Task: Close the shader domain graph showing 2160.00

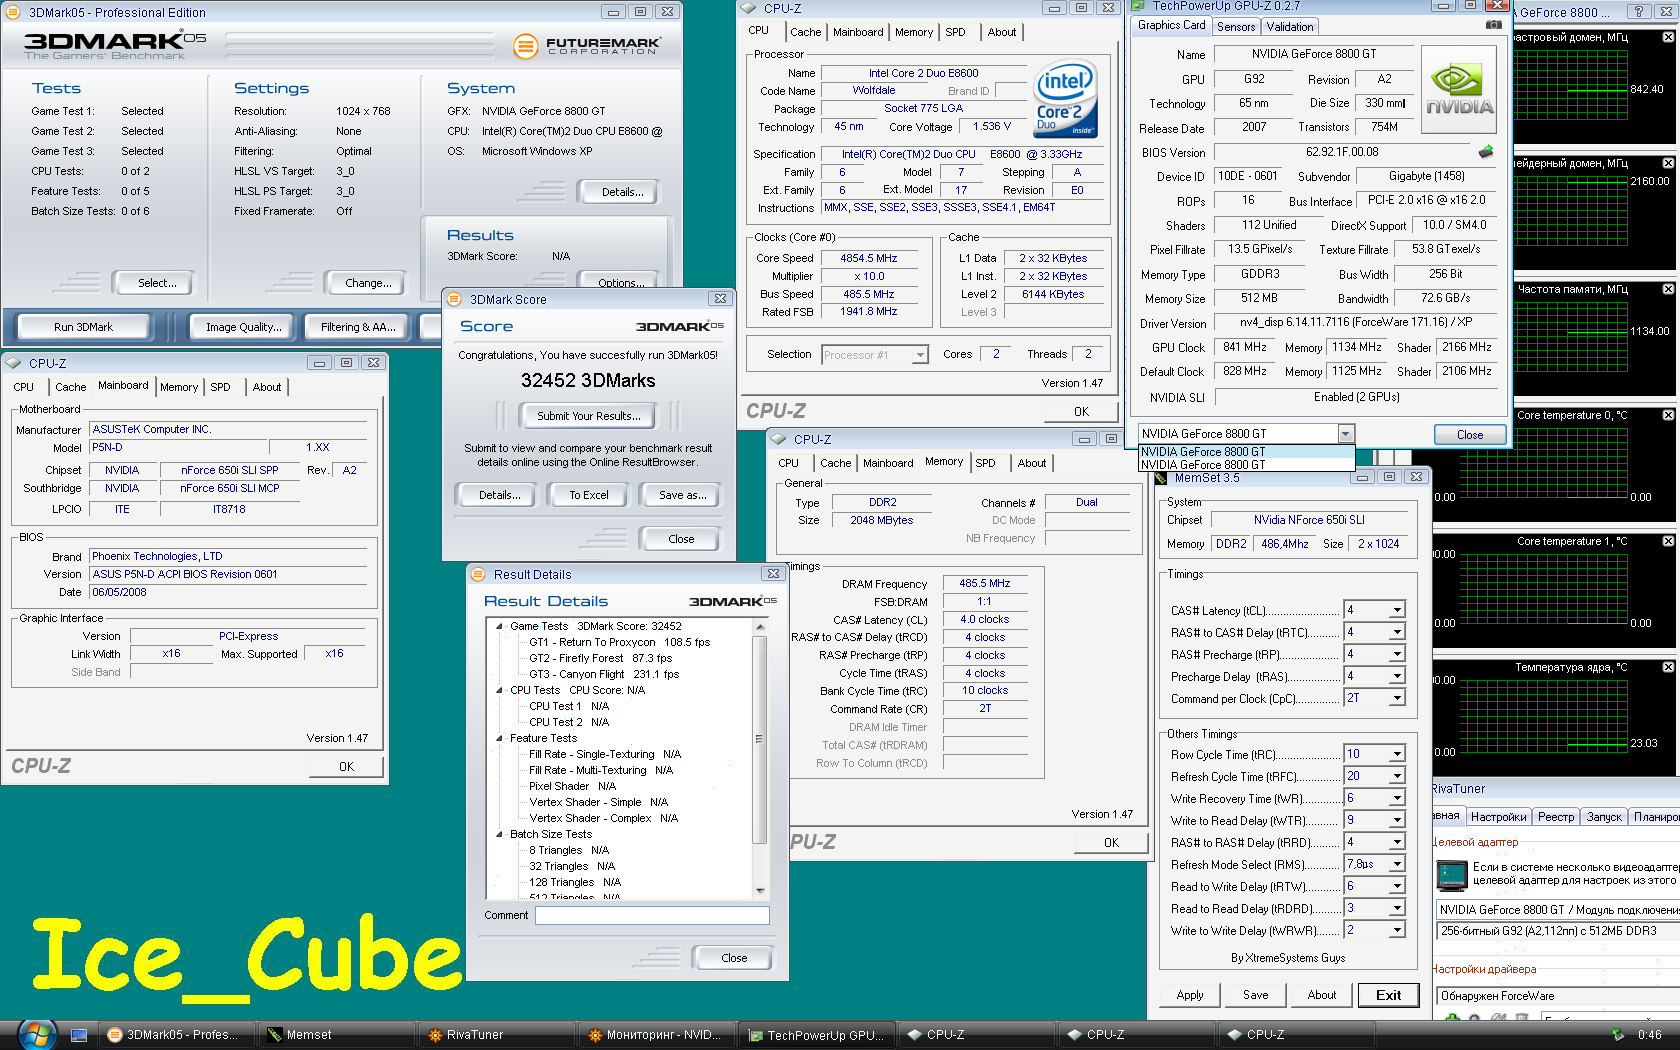Action: 1668,163
